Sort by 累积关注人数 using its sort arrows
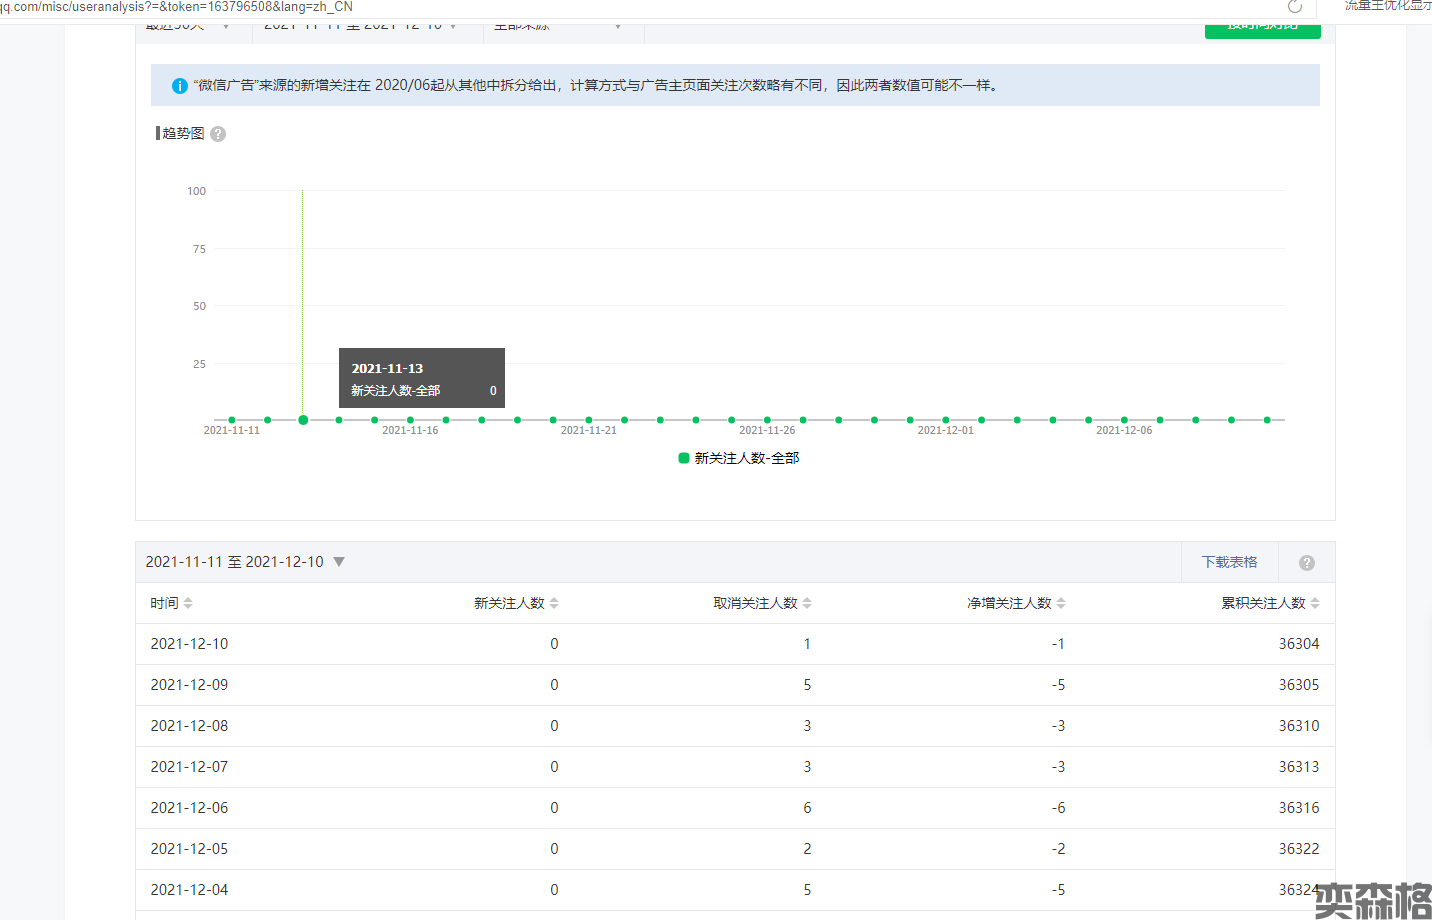This screenshot has height=920, width=1432. tap(1315, 603)
